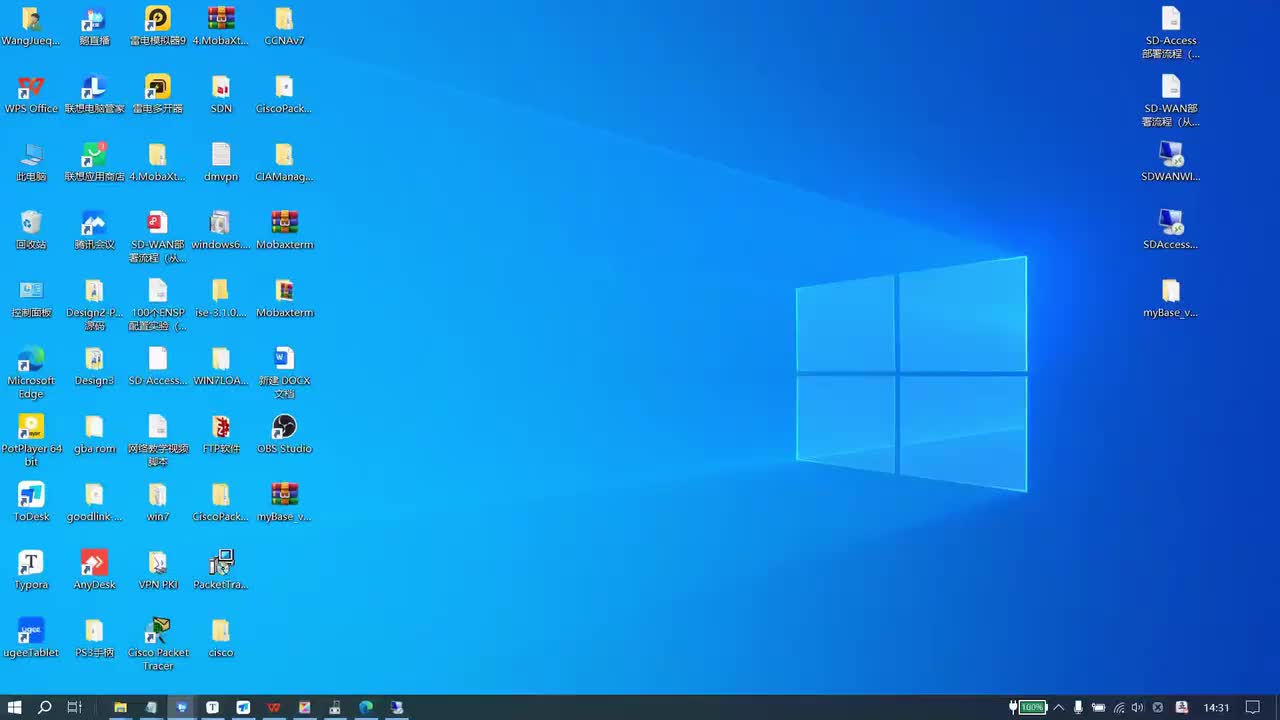Open File Explorer from the taskbar
Screen dimensions: 1280x720
(x=120, y=707)
